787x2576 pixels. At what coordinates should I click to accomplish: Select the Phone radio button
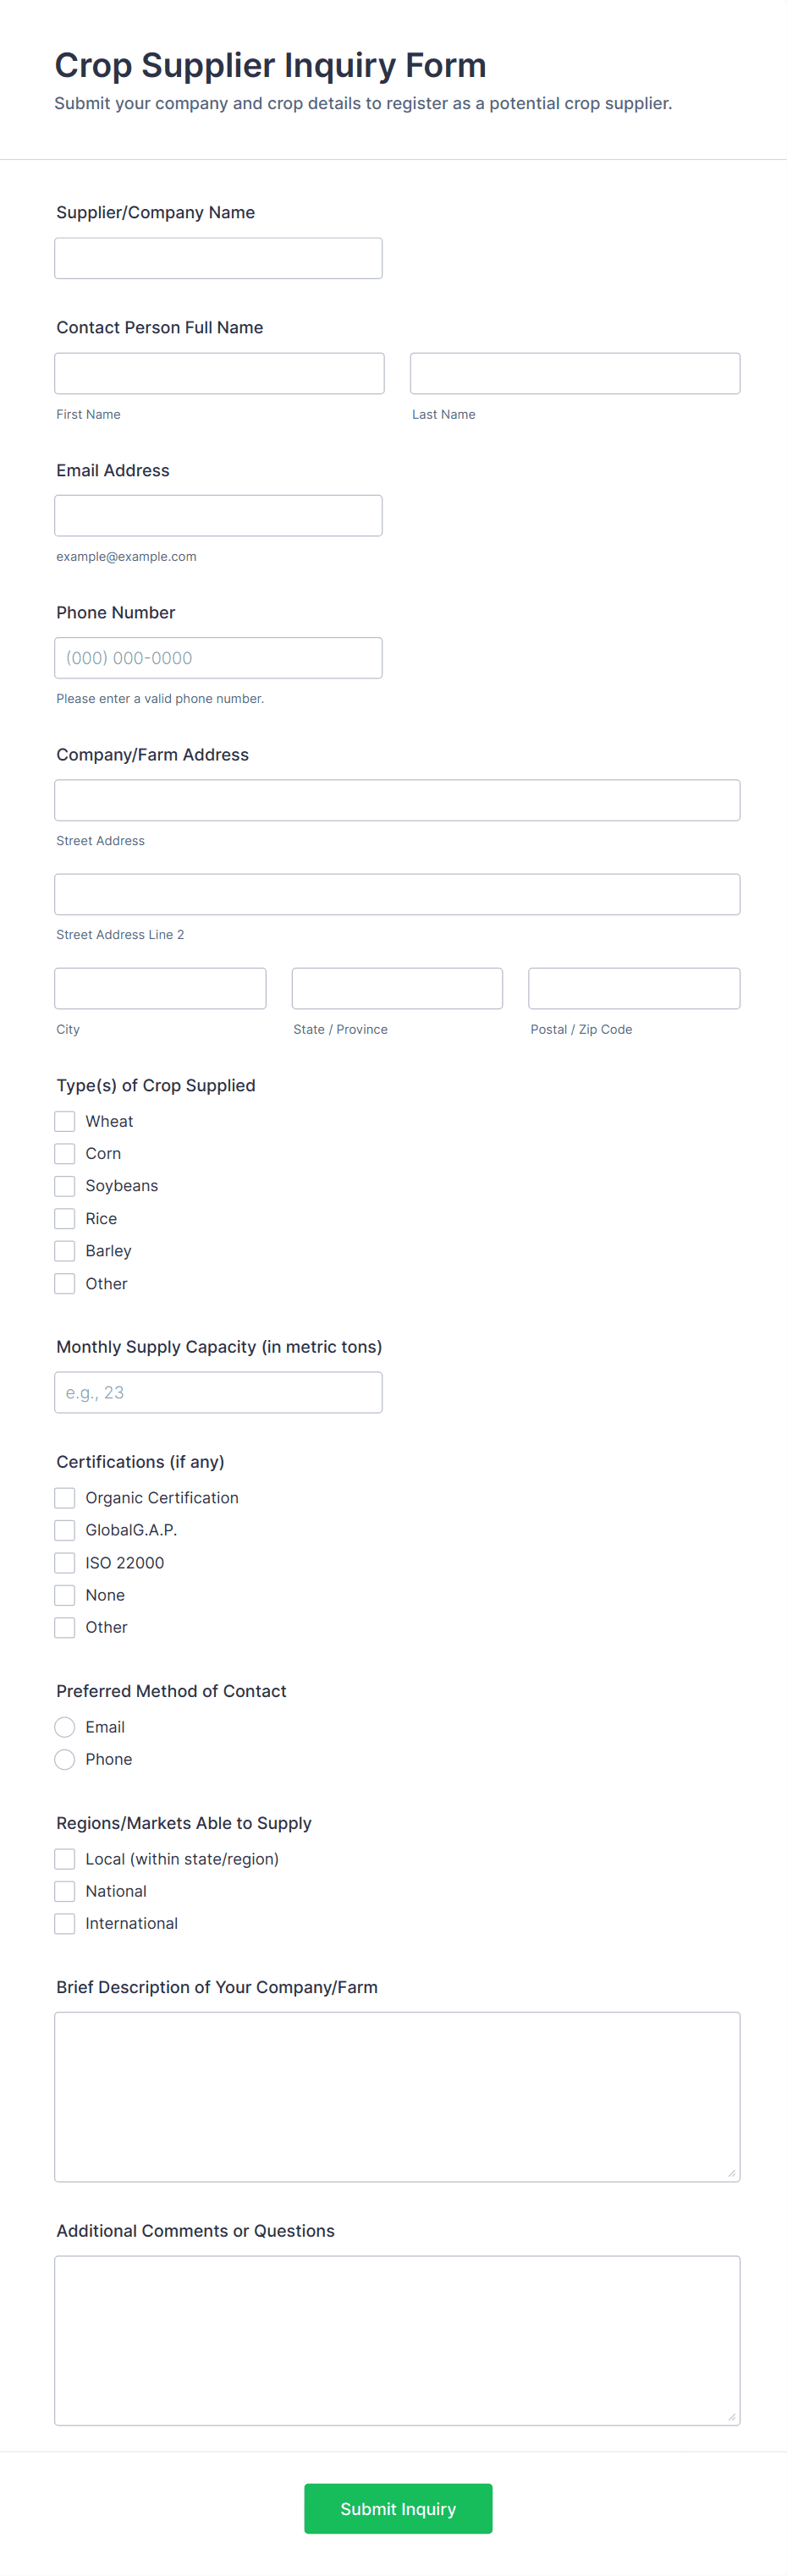point(65,1759)
